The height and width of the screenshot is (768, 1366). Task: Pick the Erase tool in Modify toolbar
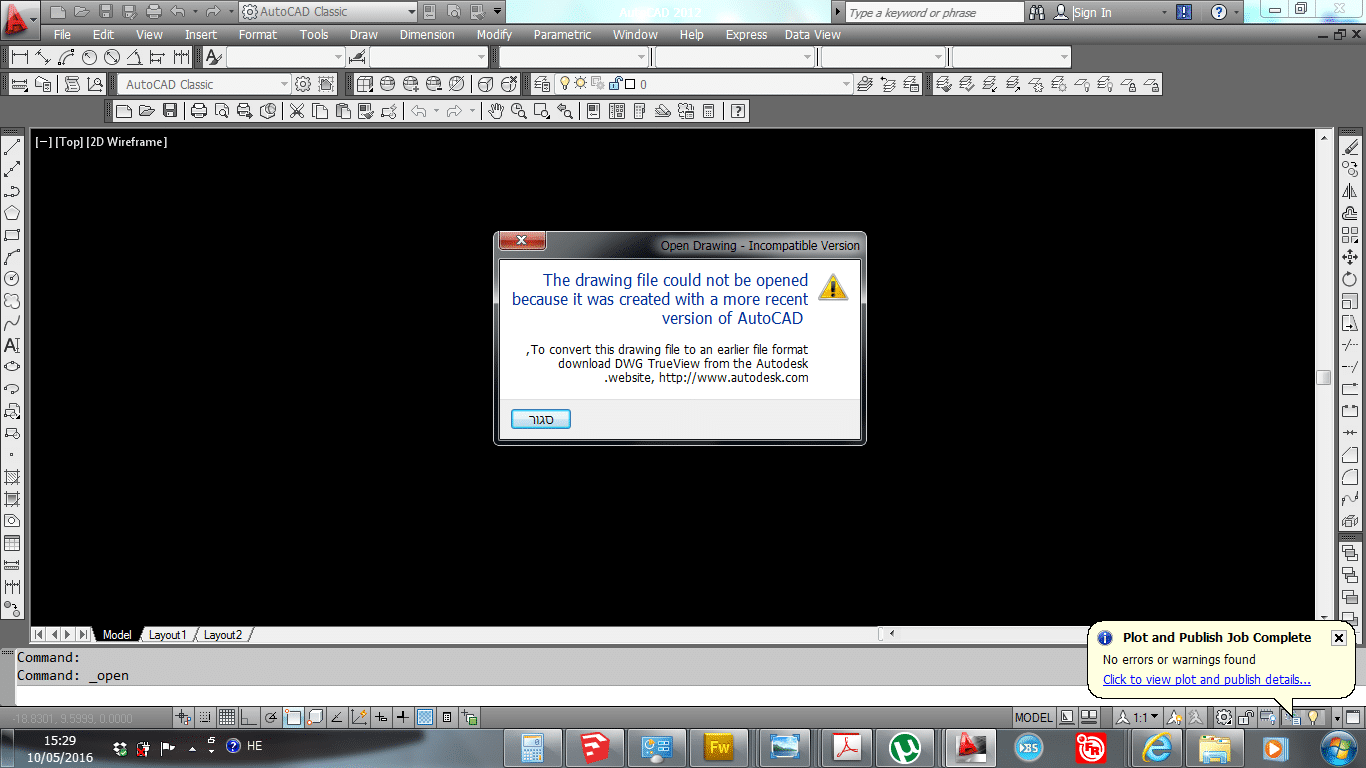pyautogui.click(x=1350, y=147)
